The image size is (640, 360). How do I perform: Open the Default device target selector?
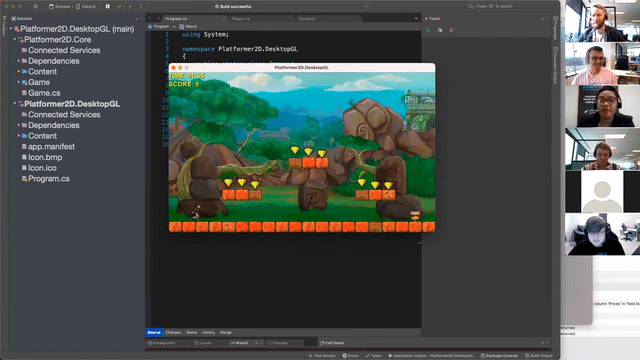point(86,7)
